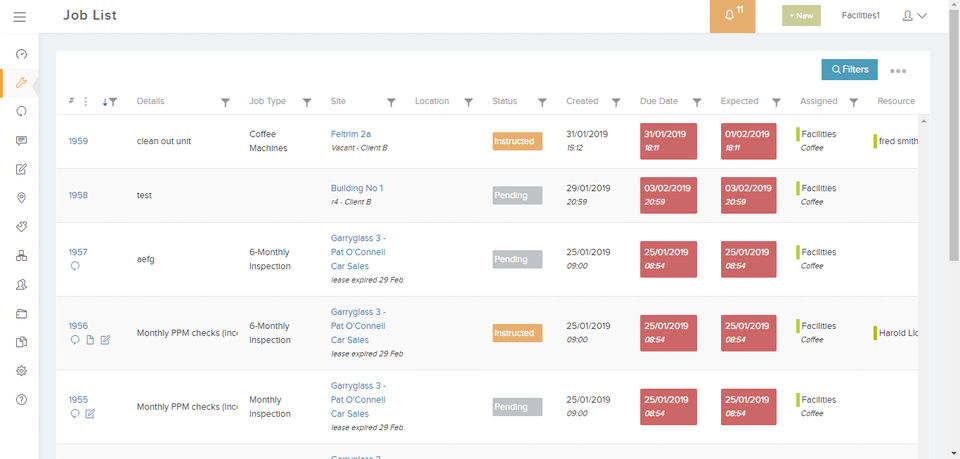Screen dimensions: 960x459
Task: Open the three-dots more options menu
Action: pyautogui.click(x=898, y=71)
